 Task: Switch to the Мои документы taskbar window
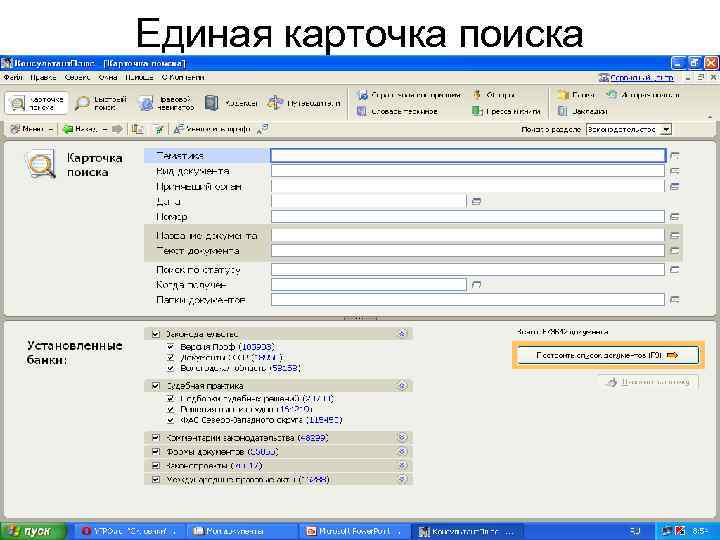[242, 531]
